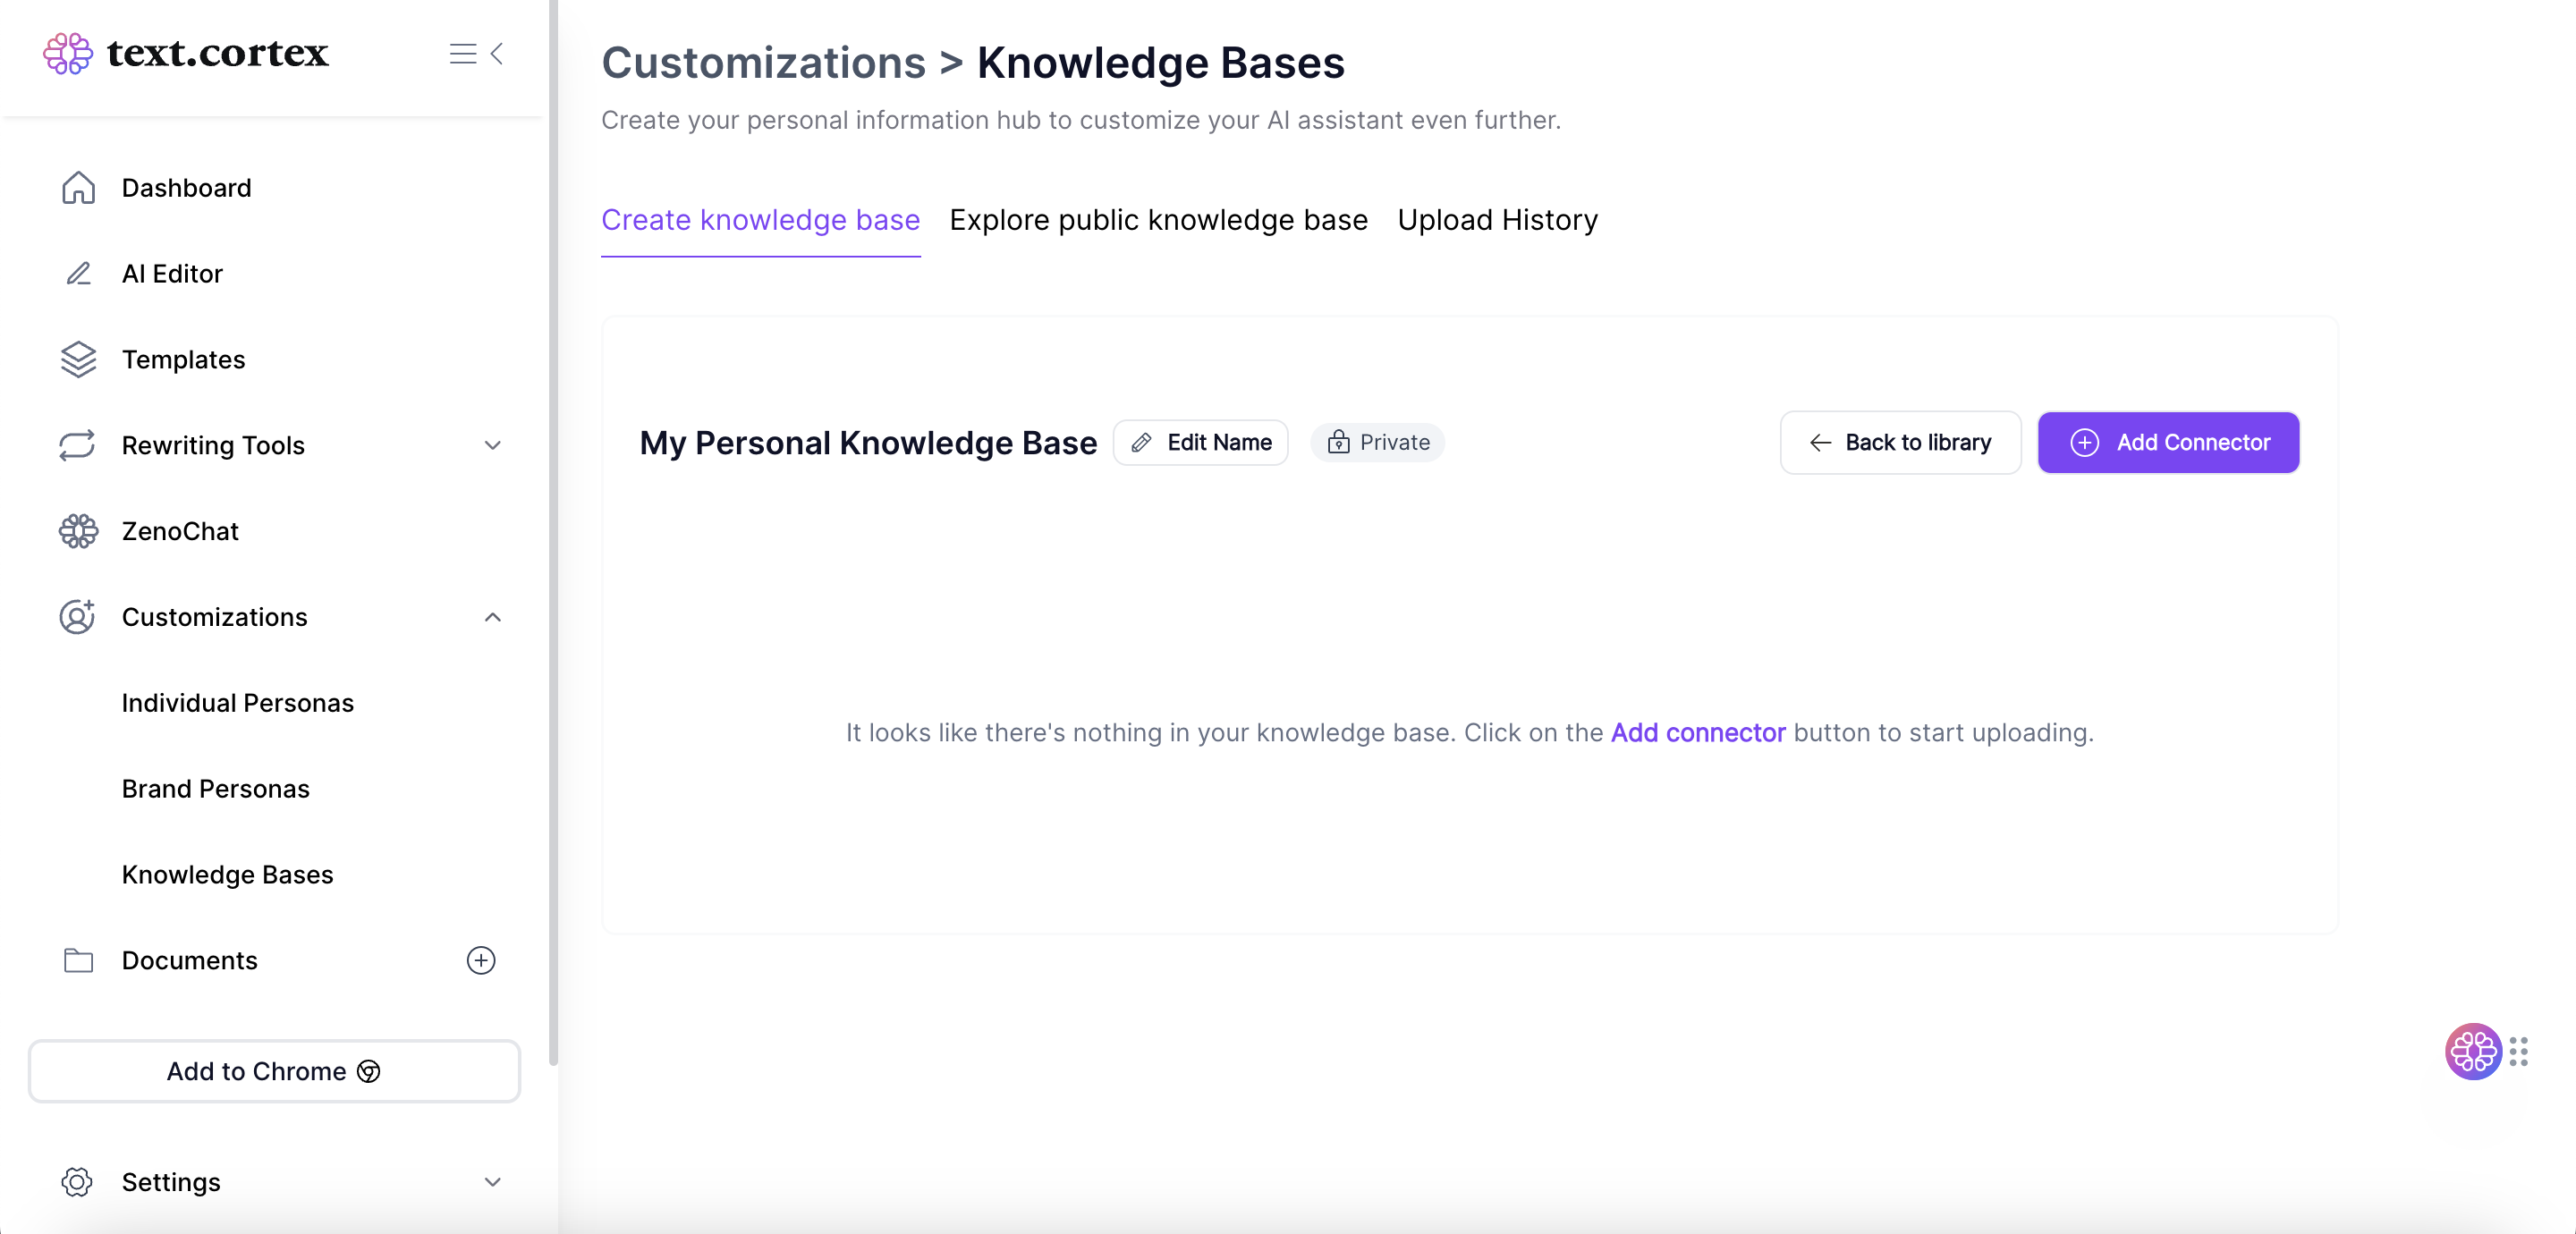This screenshot has width=2576, height=1234.
Task: Click the My Personal Knowledge Base title
Action: tap(868, 442)
